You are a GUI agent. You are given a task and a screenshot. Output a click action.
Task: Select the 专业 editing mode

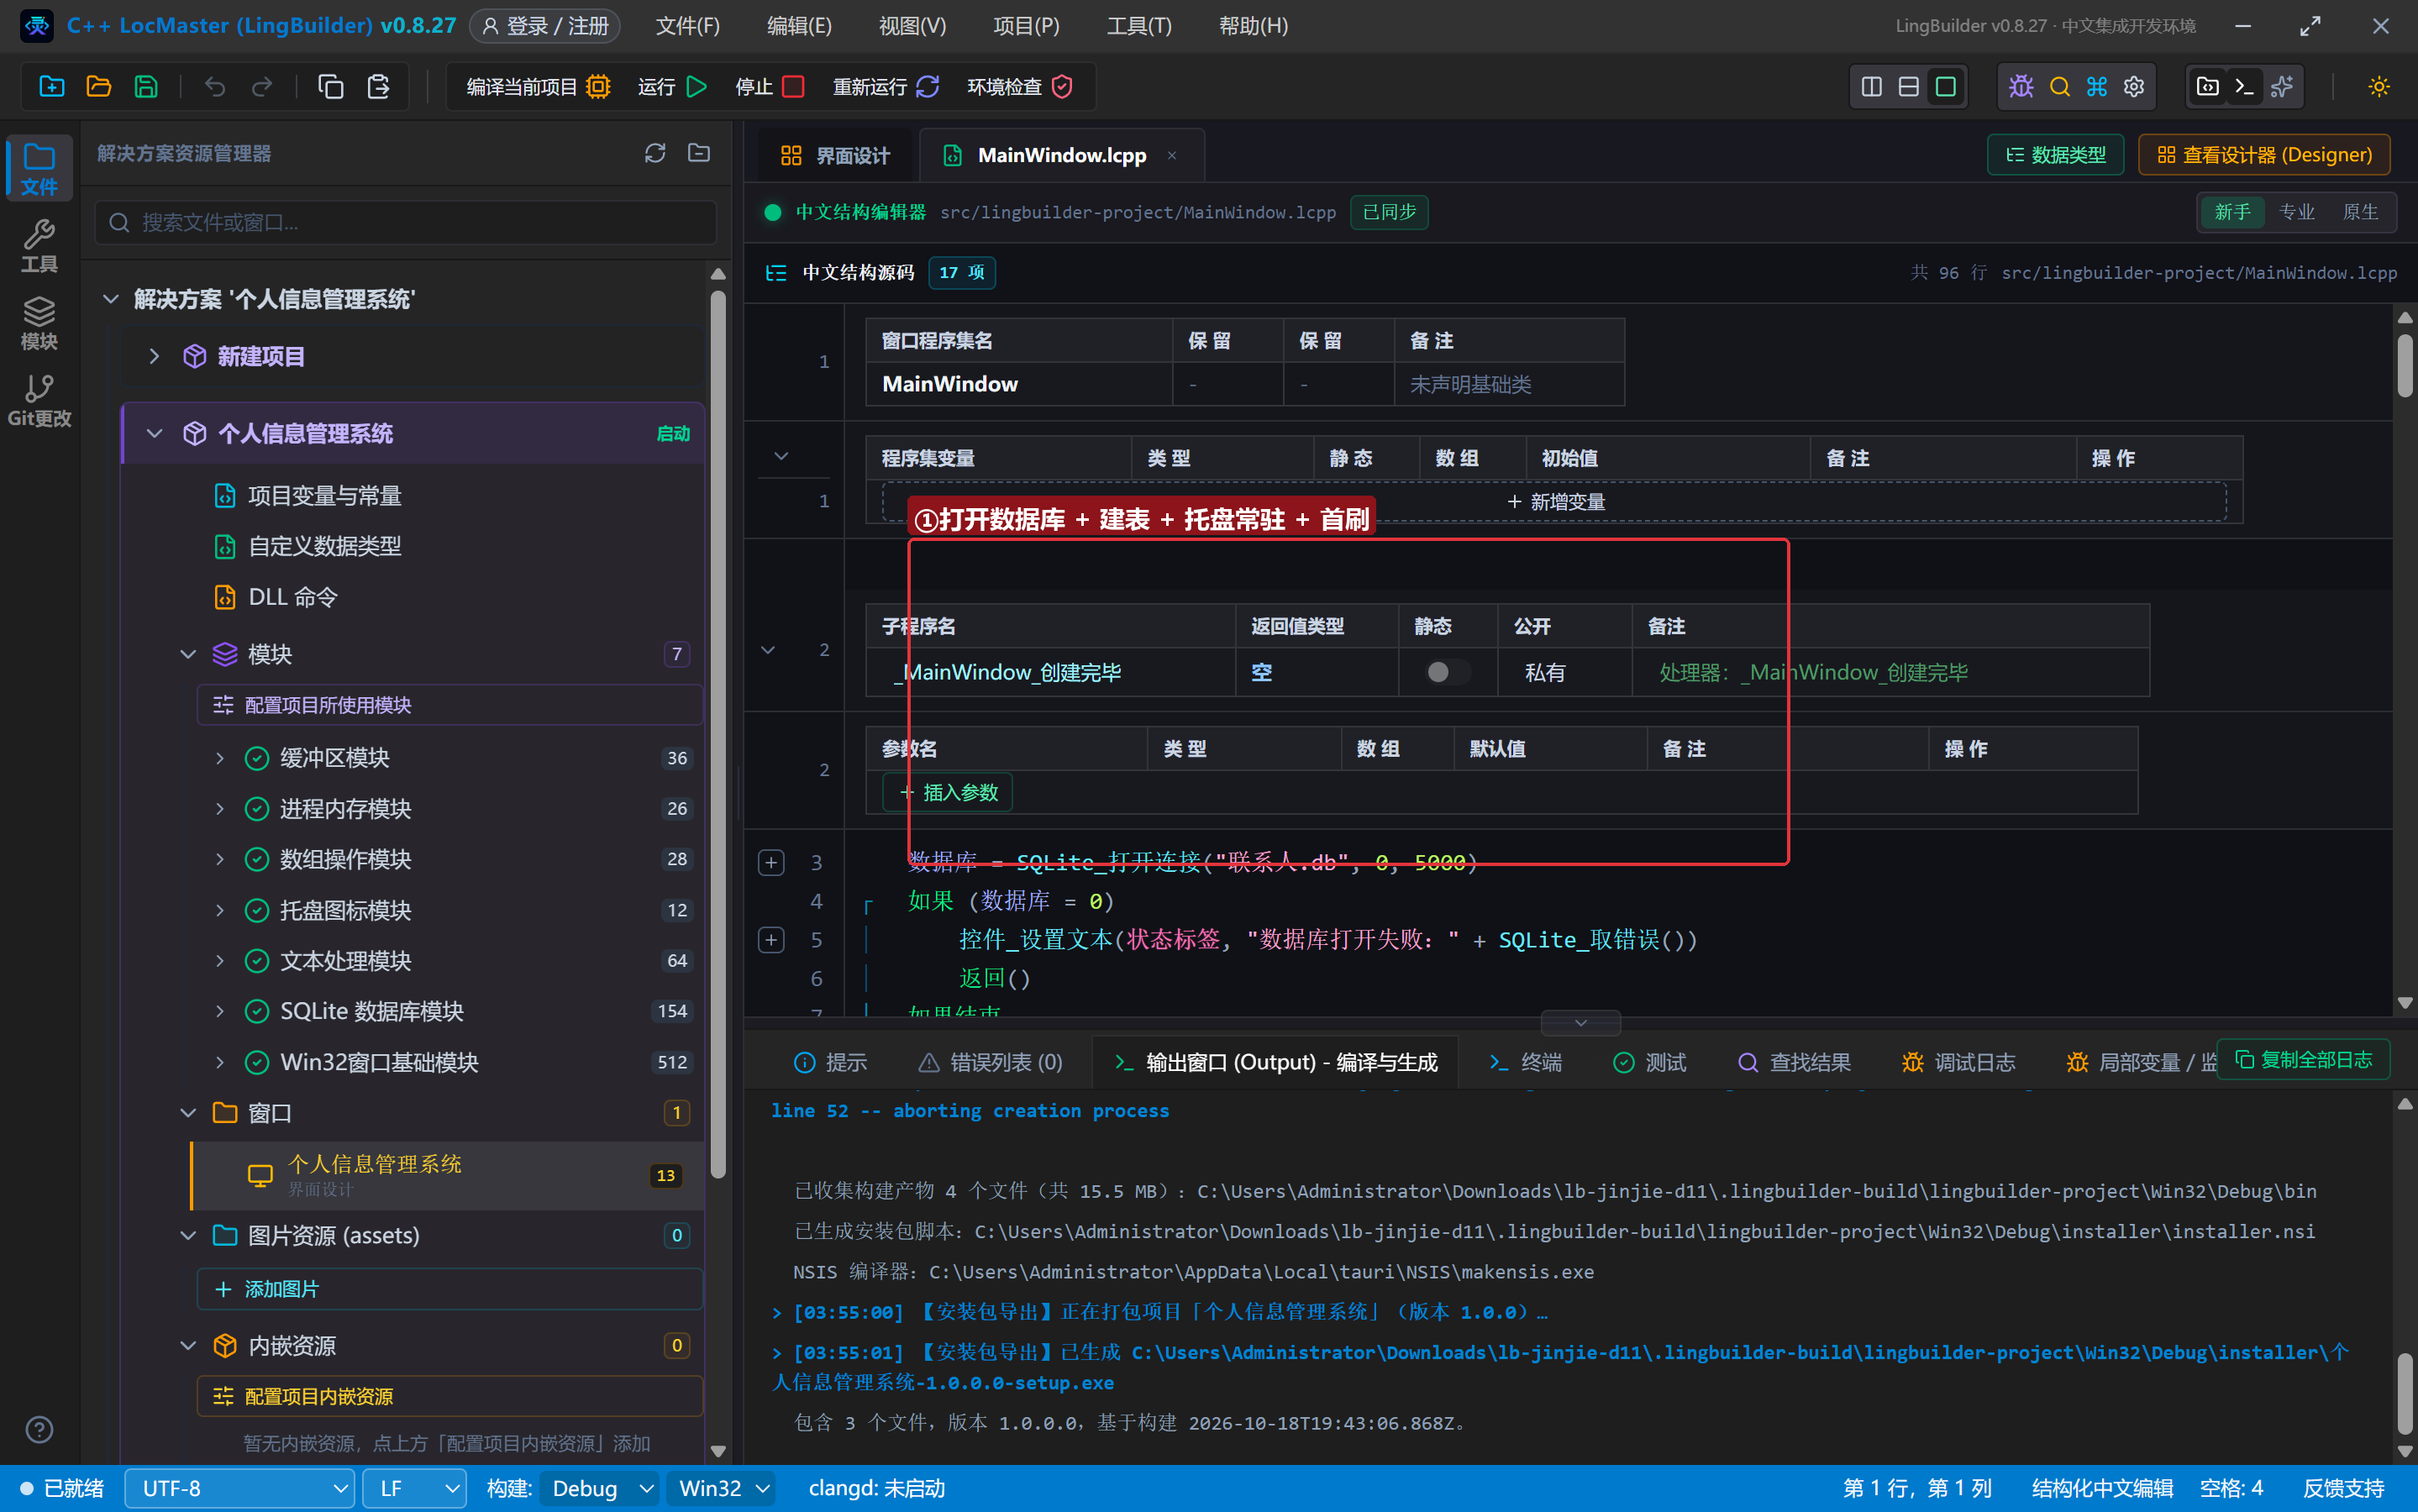tap(2296, 212)
